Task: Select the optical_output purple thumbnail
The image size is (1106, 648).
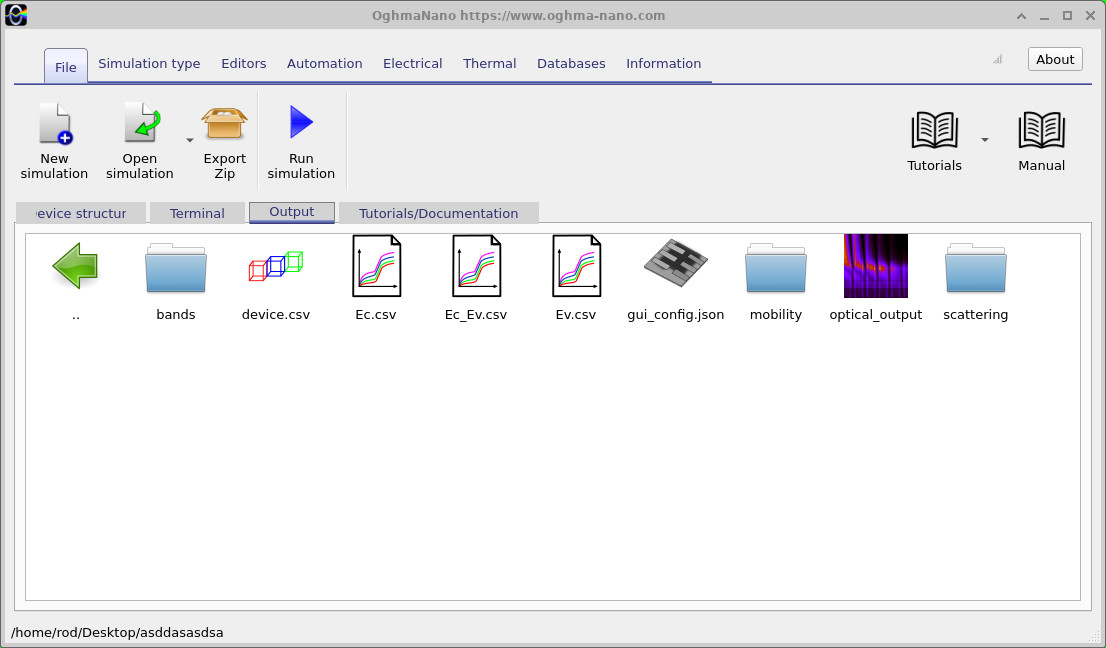Action: point(875,266)
